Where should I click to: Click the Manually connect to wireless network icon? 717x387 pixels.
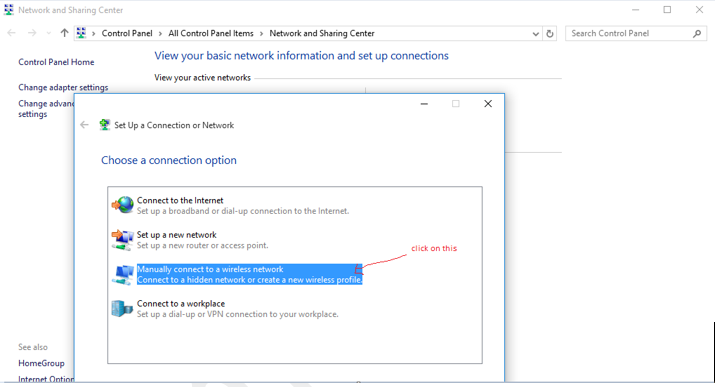[x=123, y=274]
